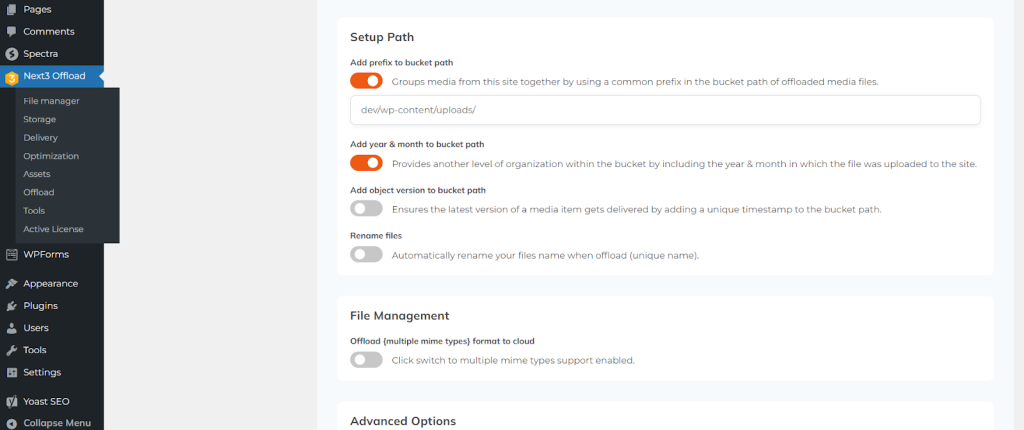
Task: Click 'Ensures the latest version' description text
Action: [637, 210]
